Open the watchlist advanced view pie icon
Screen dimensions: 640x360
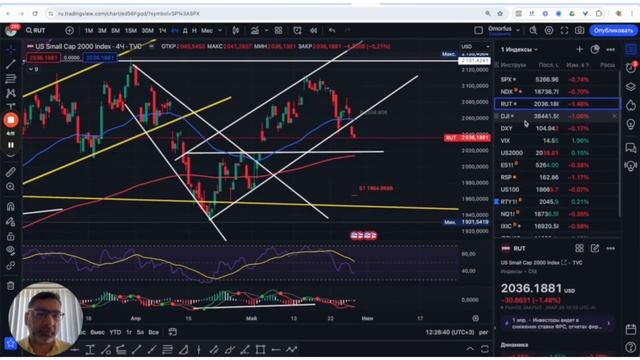[595, 49]
